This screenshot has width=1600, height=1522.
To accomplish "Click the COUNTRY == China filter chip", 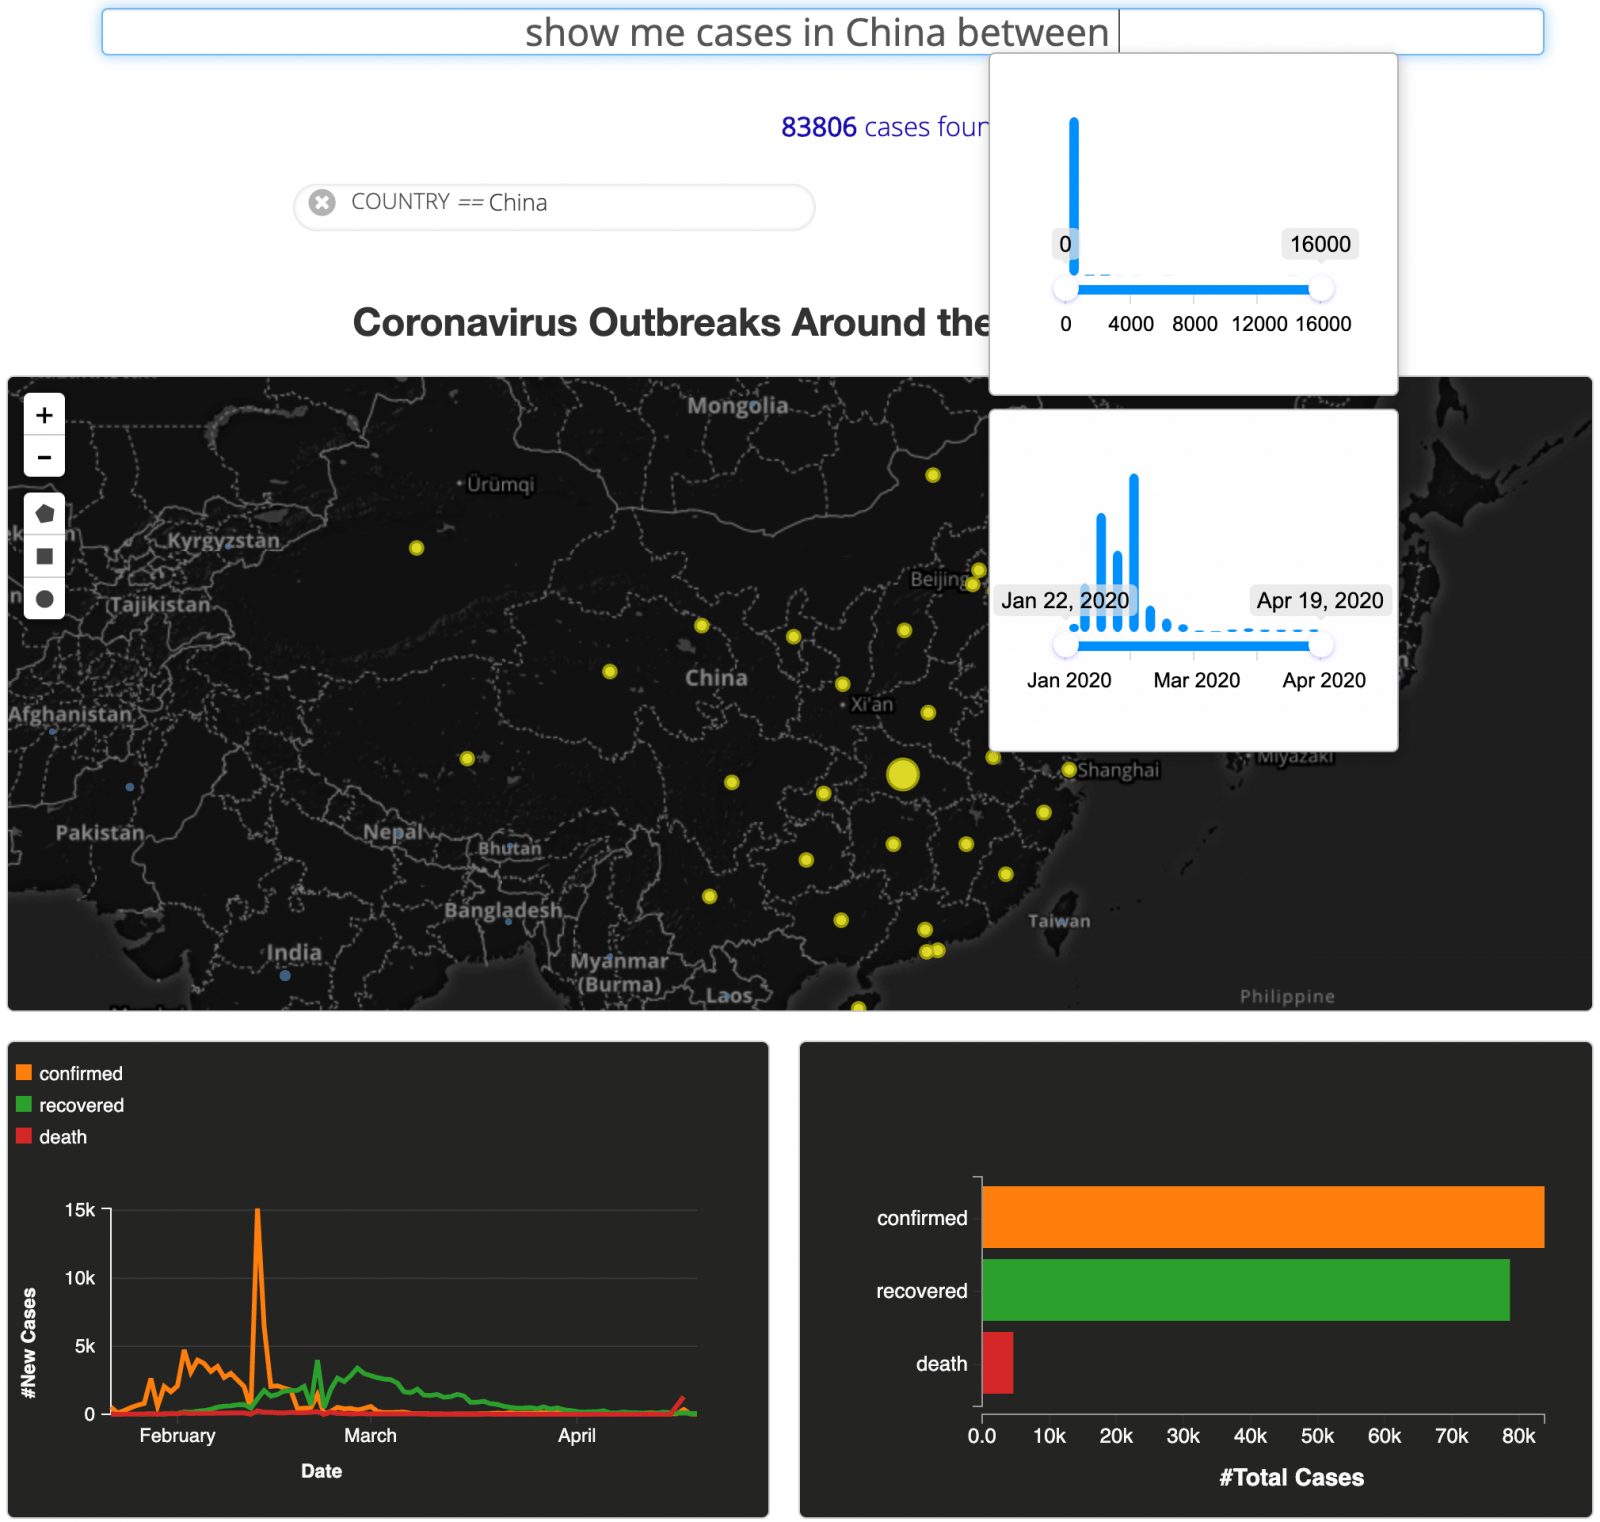I will pyautogui.click(x=554, y=207).
